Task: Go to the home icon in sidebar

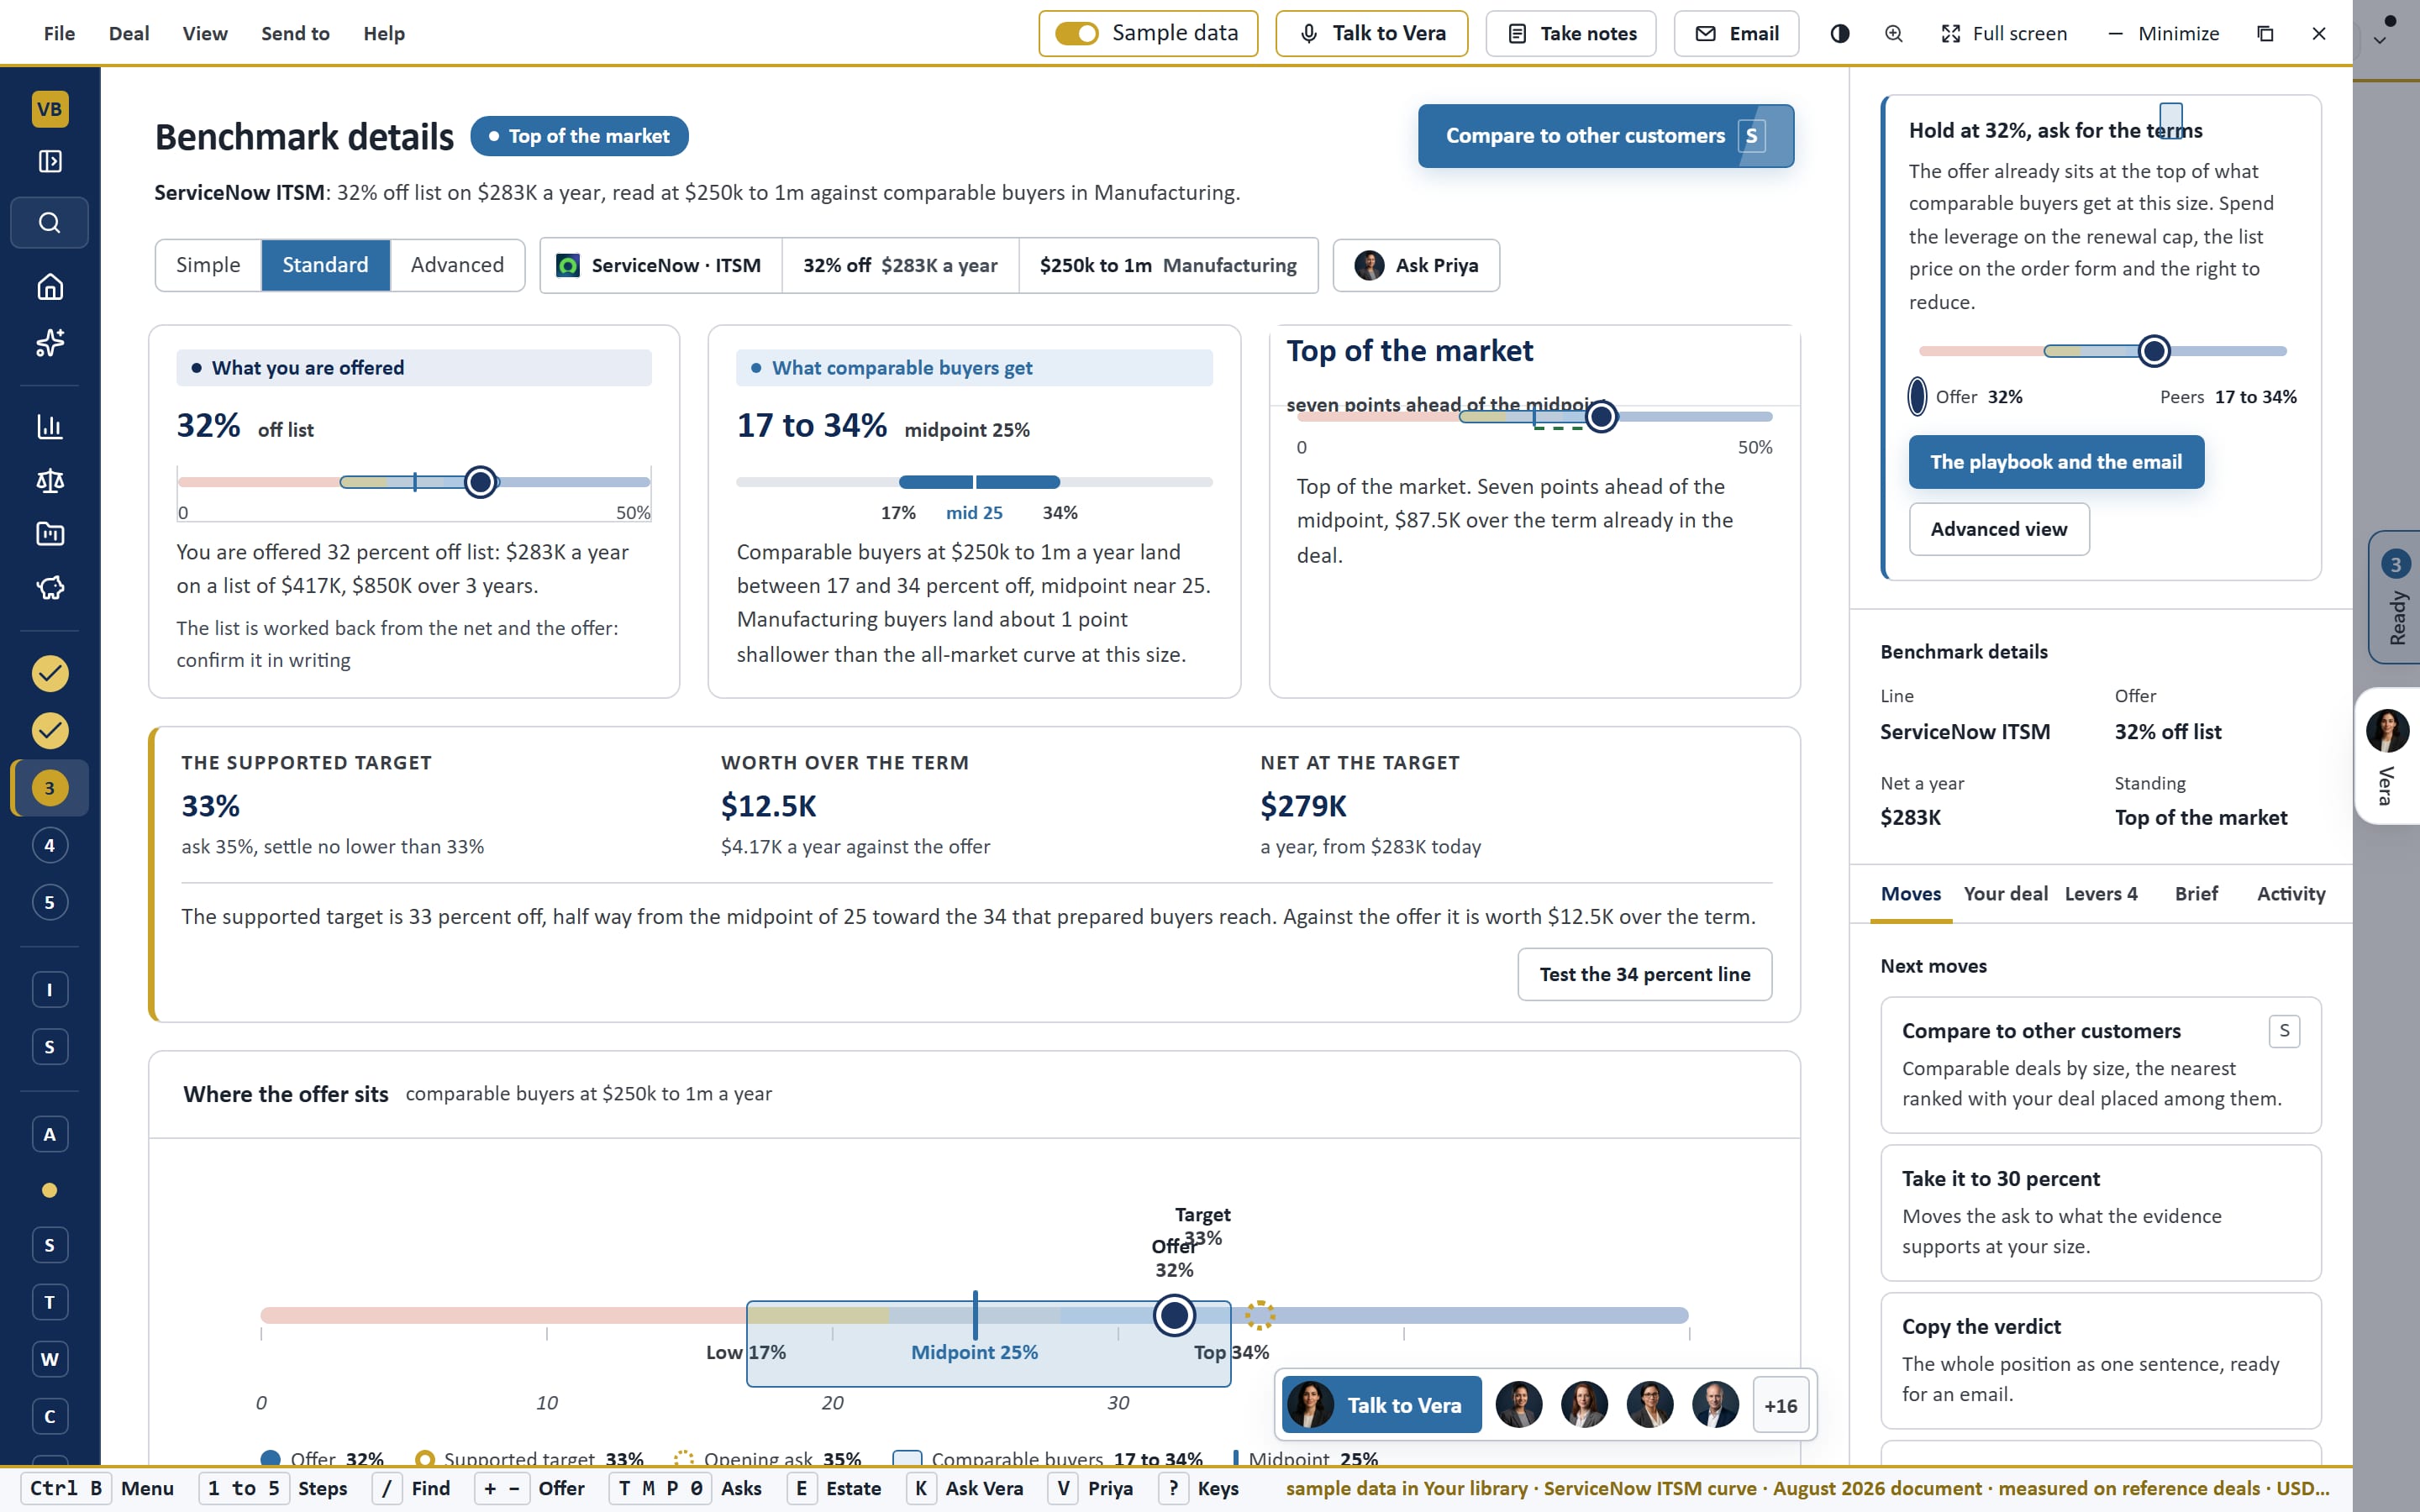Action: point(49,287)
